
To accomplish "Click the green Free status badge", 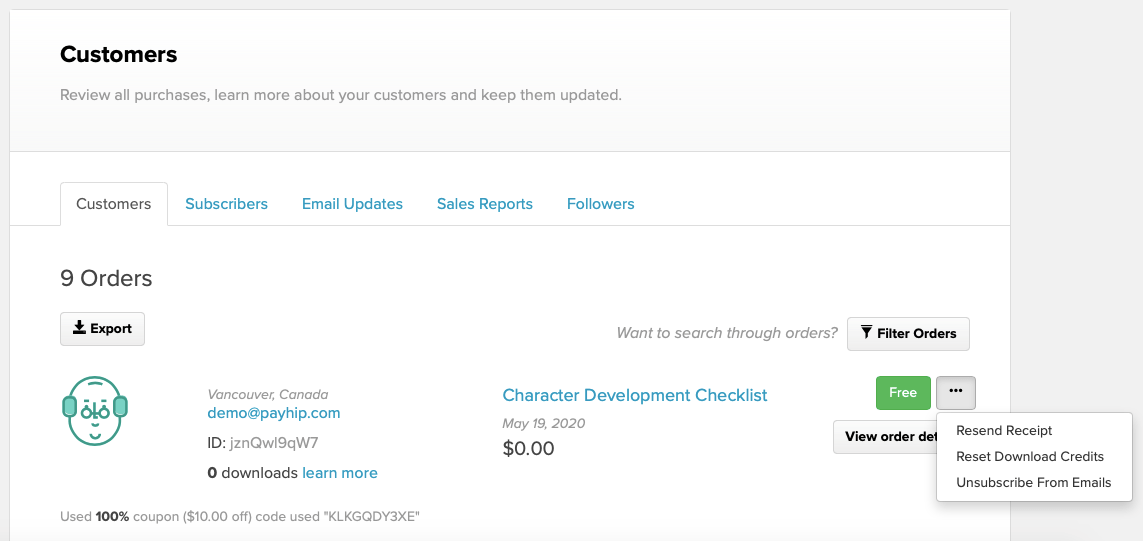I will [x=903, y=393].
